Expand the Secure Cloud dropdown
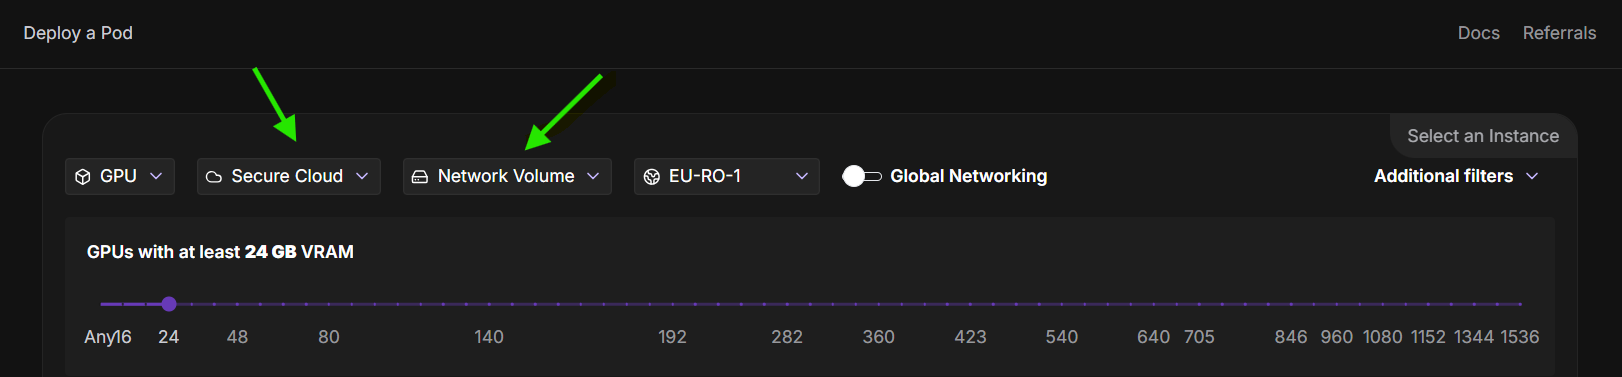This screenshot has height=377, width=1622. pos(289,176)
